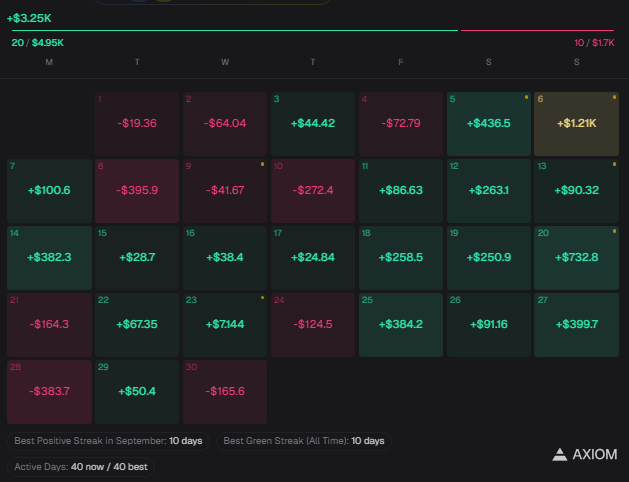Image resolution: width=629 pixels, height=482 pixels.
Task: Open day 18 cell with +$258.5
Action: point(401,258)
